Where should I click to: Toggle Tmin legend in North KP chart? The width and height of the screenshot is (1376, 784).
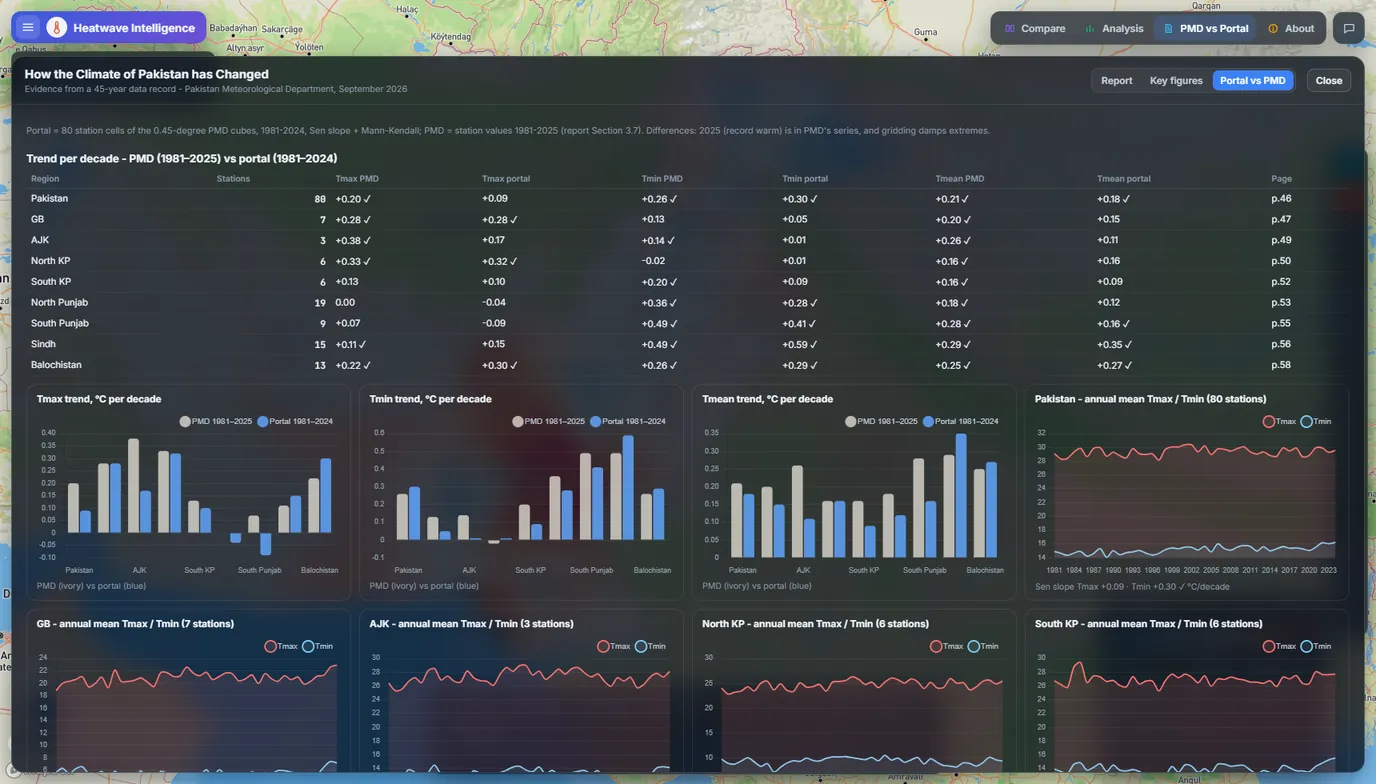pyautogui.click(x=984, y=647)
